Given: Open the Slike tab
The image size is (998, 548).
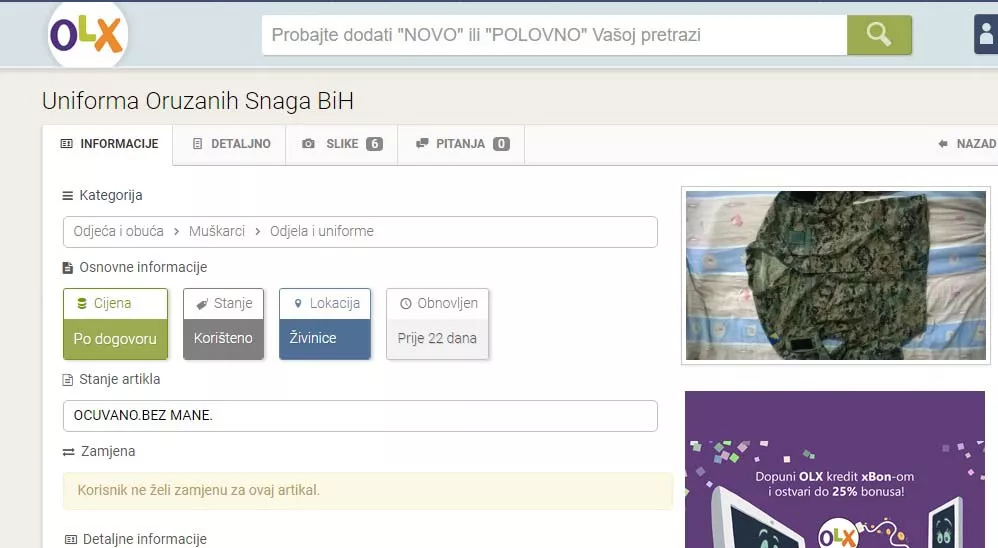Looking at the screenshot, I should tap(342, 144).
